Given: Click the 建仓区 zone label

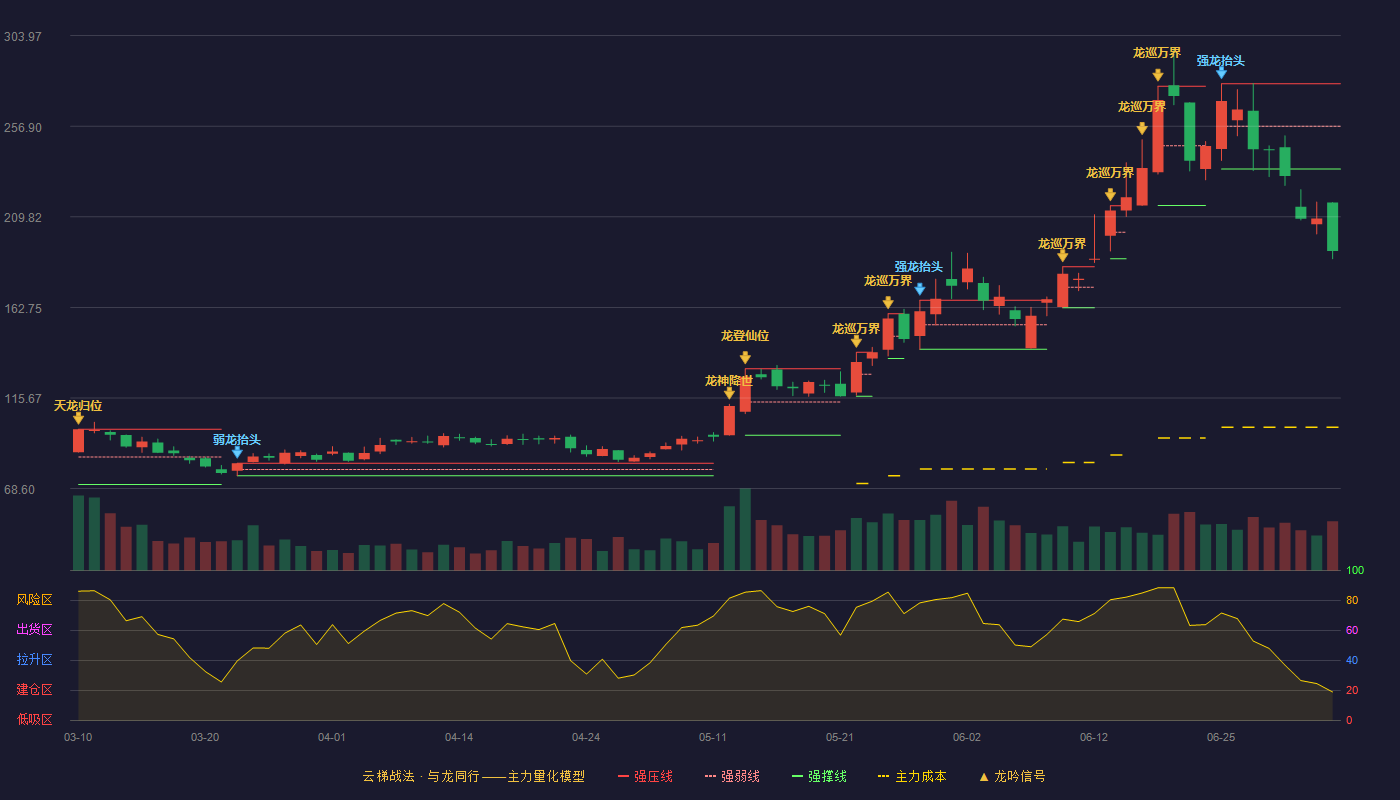Looking at the screenshot, I should pos(34,690).
